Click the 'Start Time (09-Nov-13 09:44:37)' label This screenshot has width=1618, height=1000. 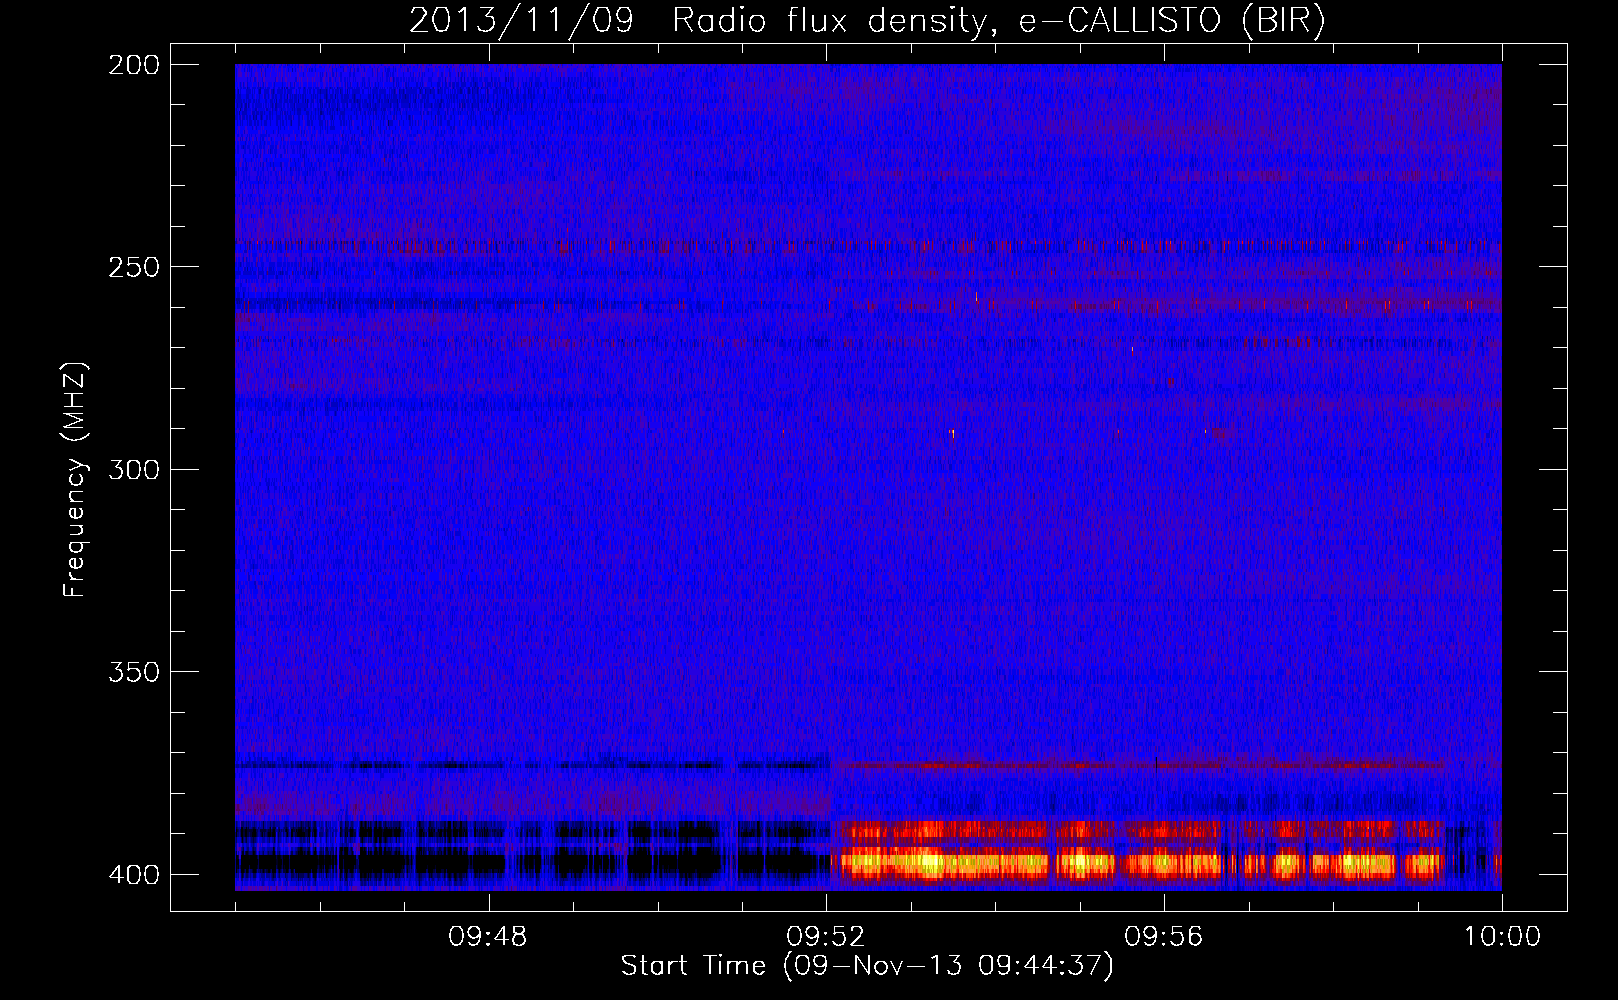point(867,966)
